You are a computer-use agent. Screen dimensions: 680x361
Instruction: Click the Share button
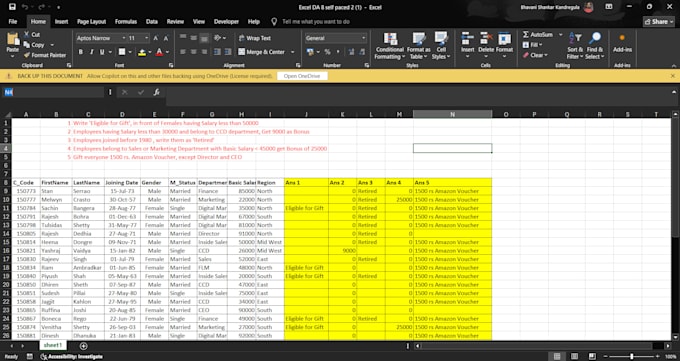tap(659, 21)
